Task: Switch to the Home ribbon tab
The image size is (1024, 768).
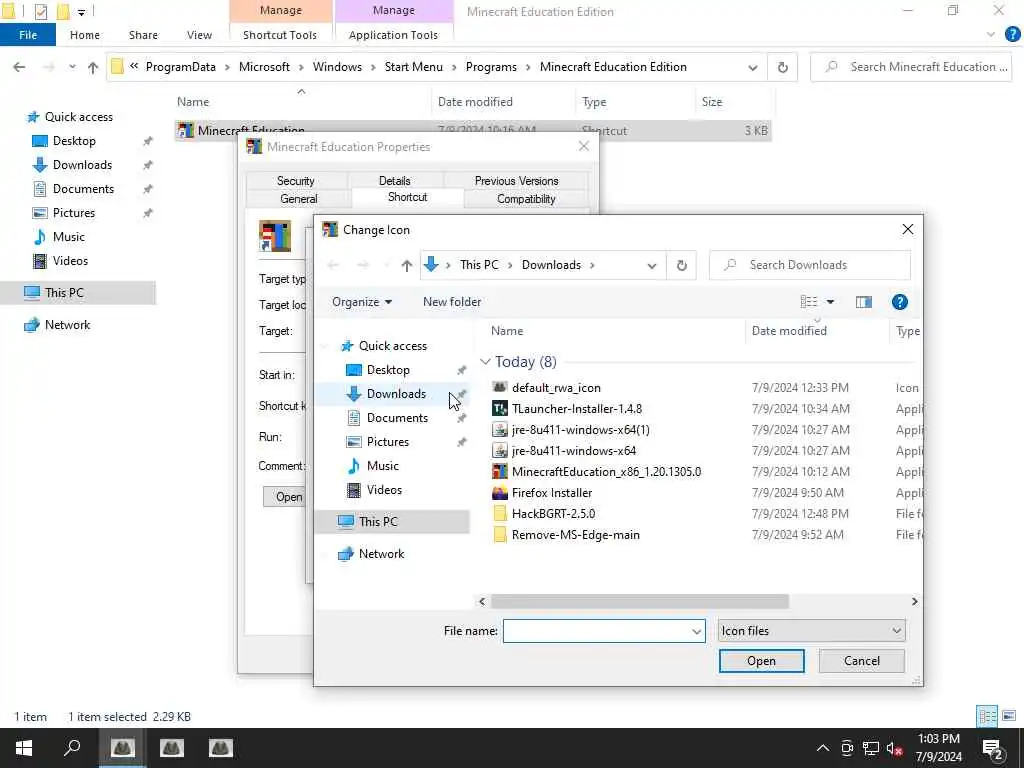Action: (85, 35)
